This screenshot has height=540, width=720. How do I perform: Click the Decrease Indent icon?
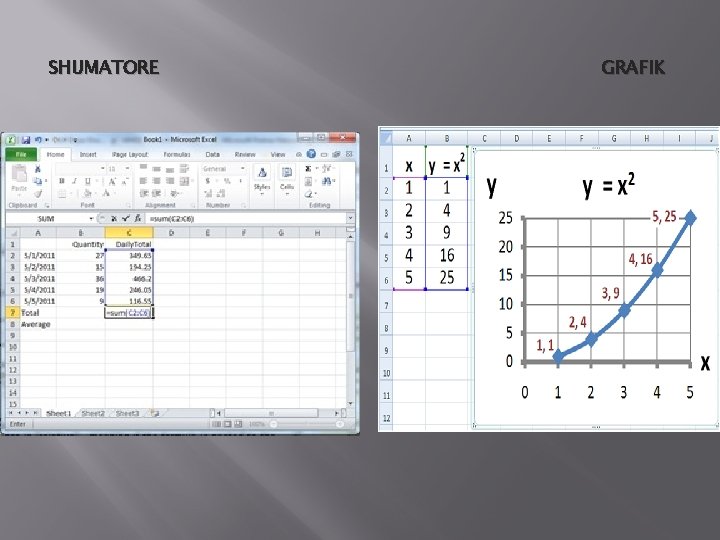click(144, 194)
